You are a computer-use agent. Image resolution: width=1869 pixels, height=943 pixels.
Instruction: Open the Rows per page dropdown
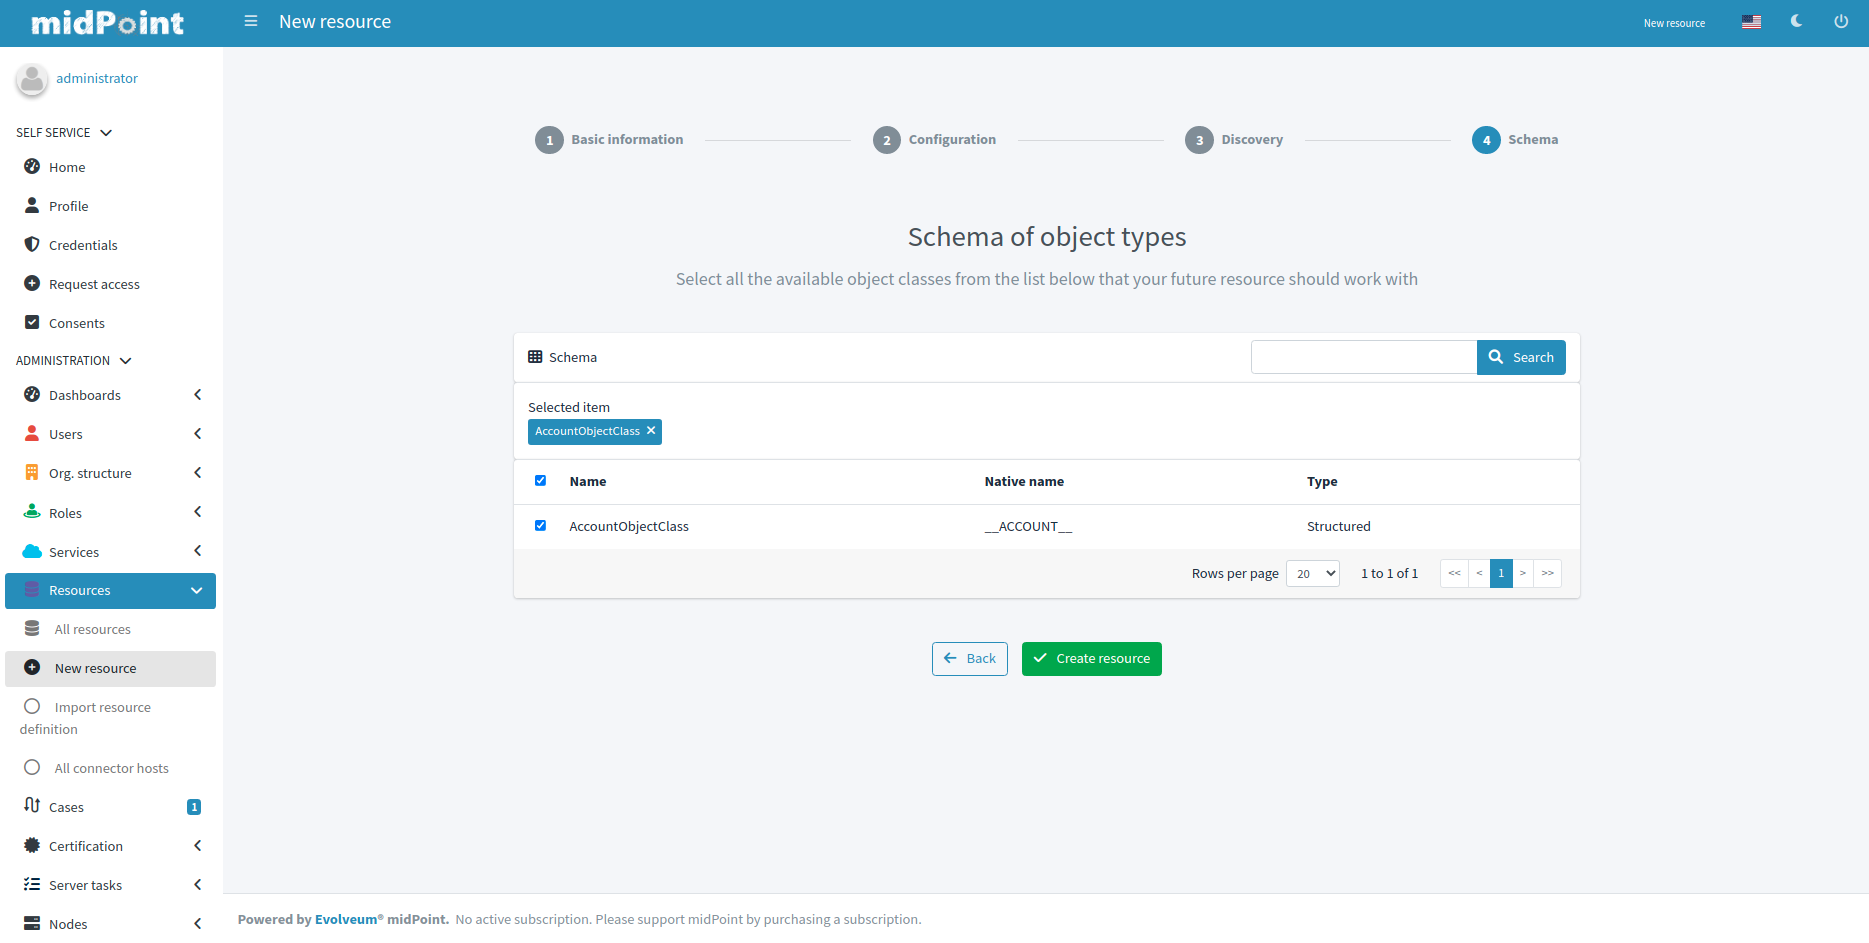(x=1312, y=574)
